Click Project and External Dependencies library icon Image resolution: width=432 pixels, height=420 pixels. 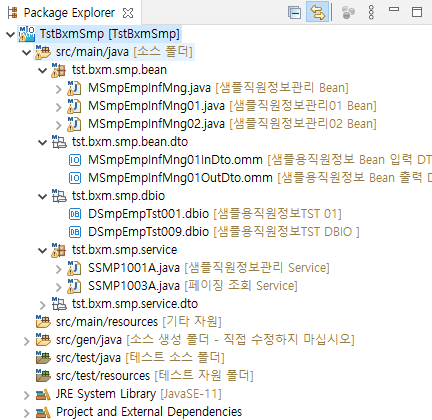[43, 412]
